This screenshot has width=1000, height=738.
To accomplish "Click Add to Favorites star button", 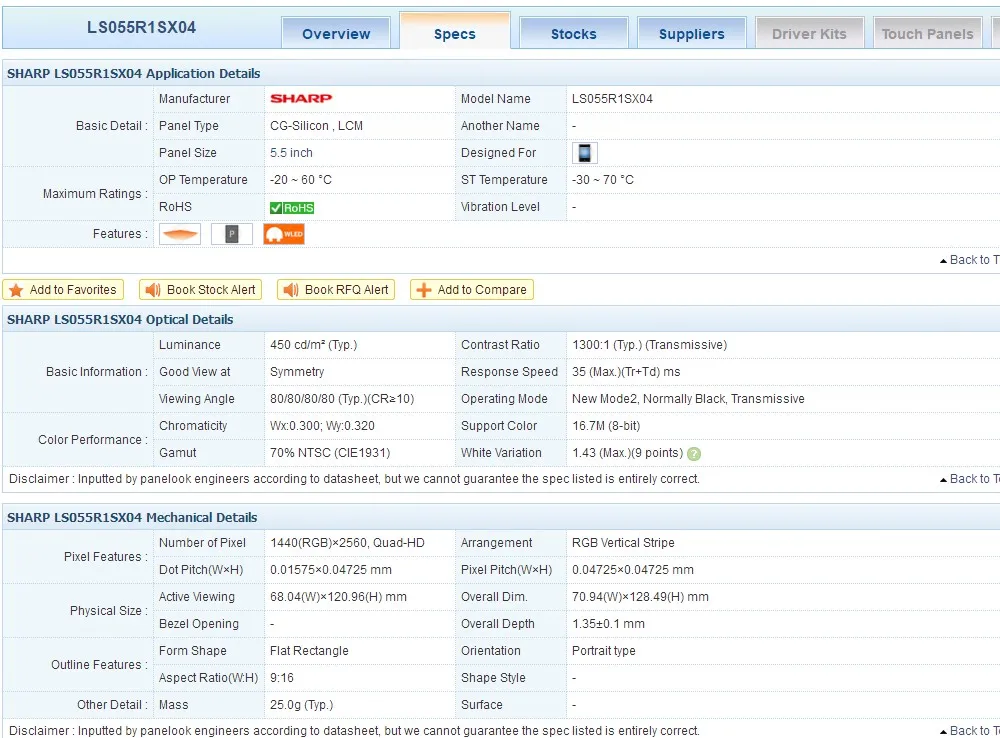I will tap(63, 290).
